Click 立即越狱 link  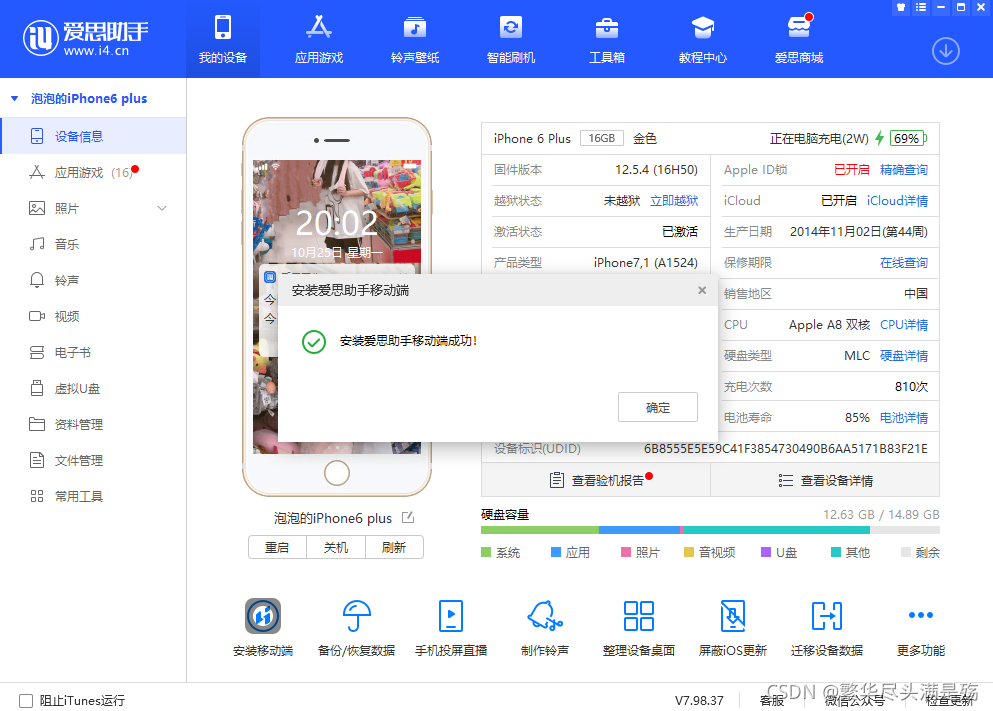pos(674,201)
